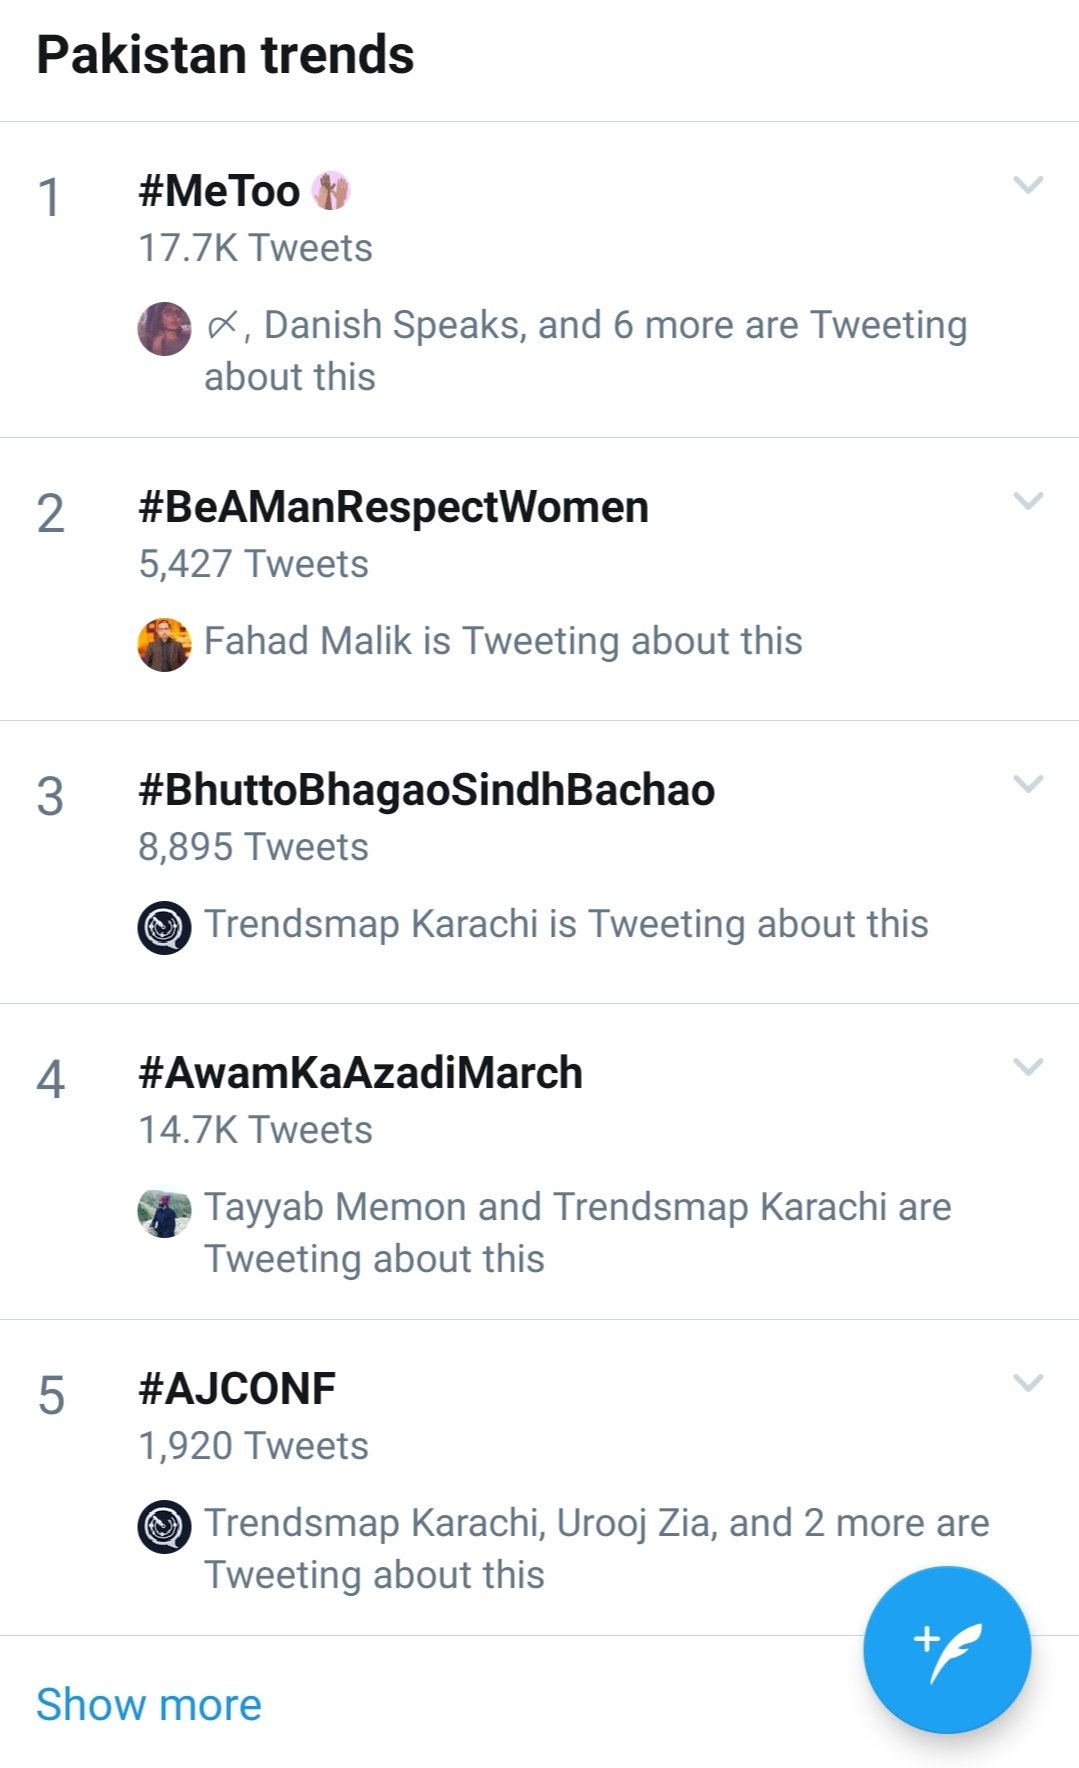Screen dimensions: 1079x1768
Task: Tap the compose new Tweet button
Action: point(946,1649)
